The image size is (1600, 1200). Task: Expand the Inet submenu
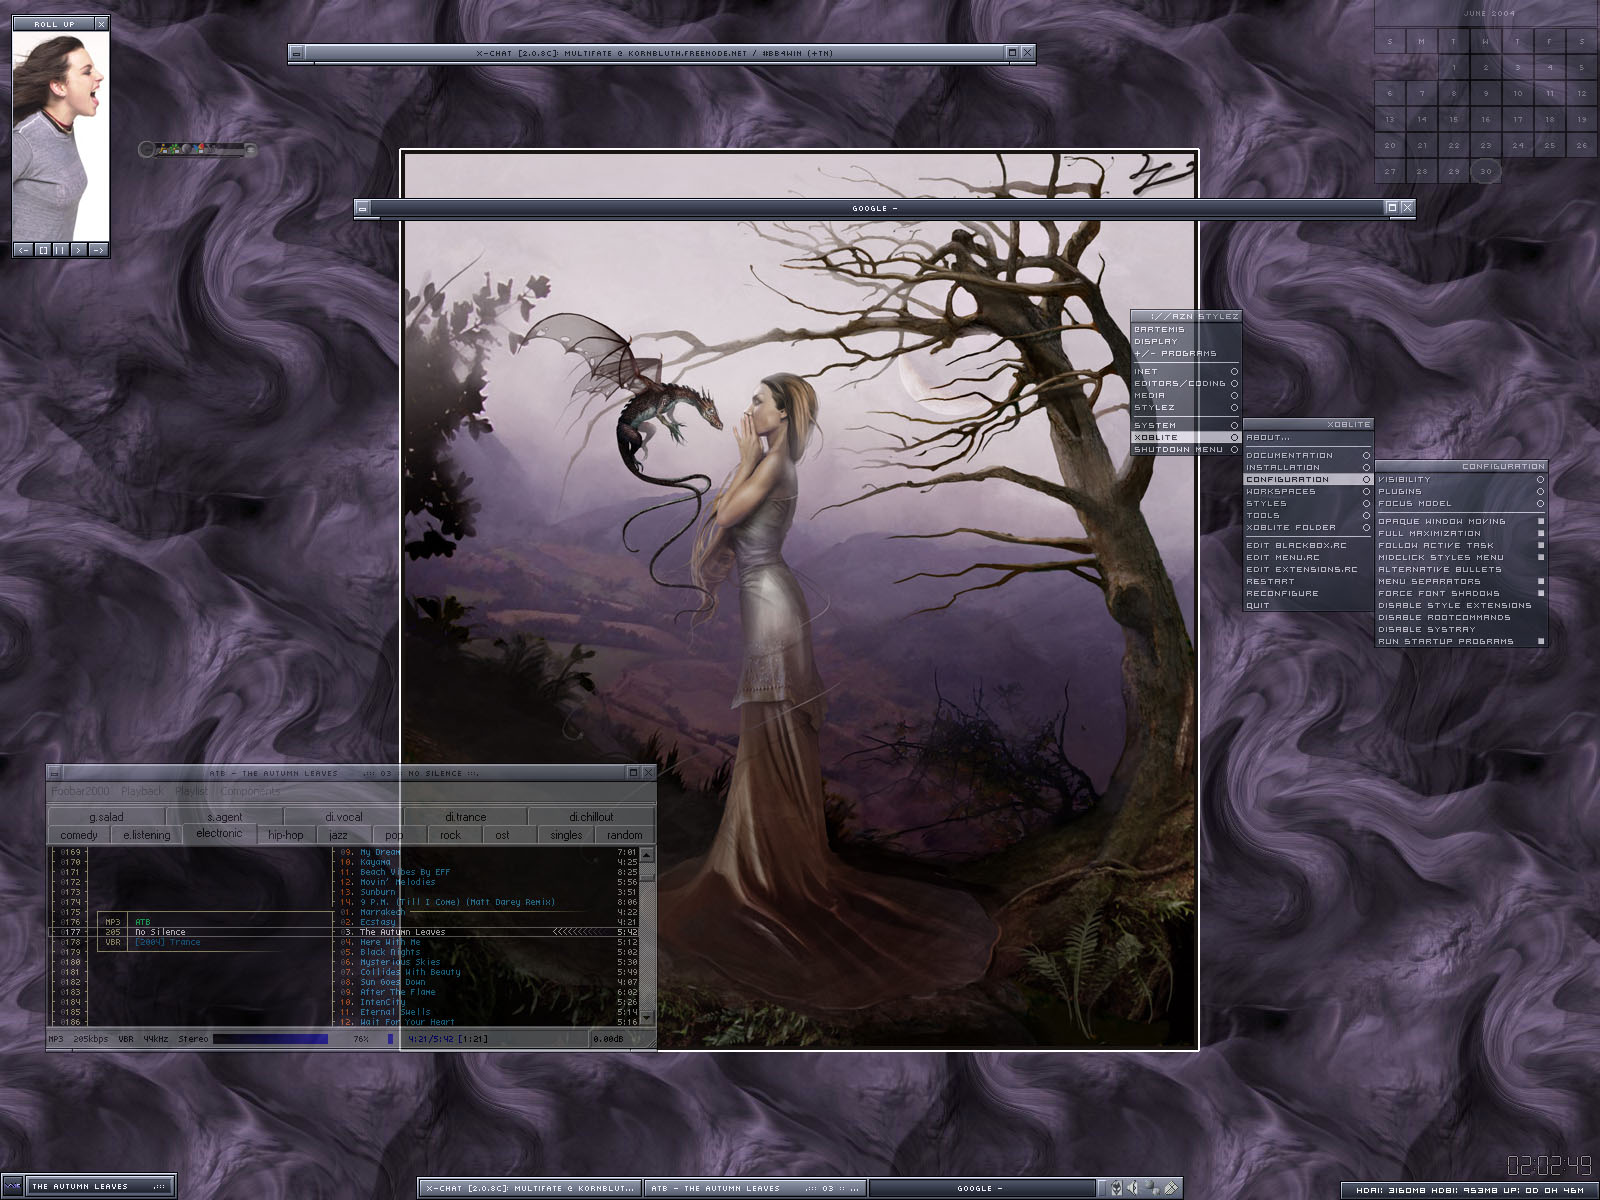[1186, 371]
